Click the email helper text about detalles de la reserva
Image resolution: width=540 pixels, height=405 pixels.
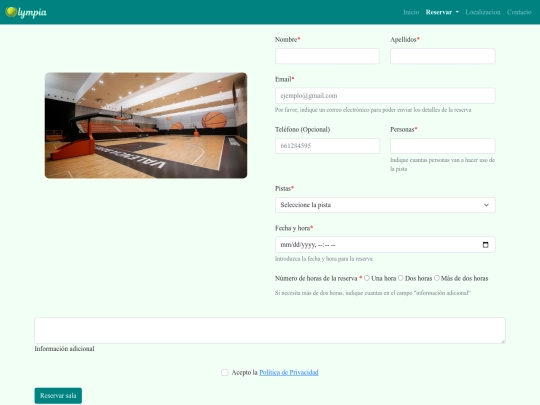pos(373,110)
